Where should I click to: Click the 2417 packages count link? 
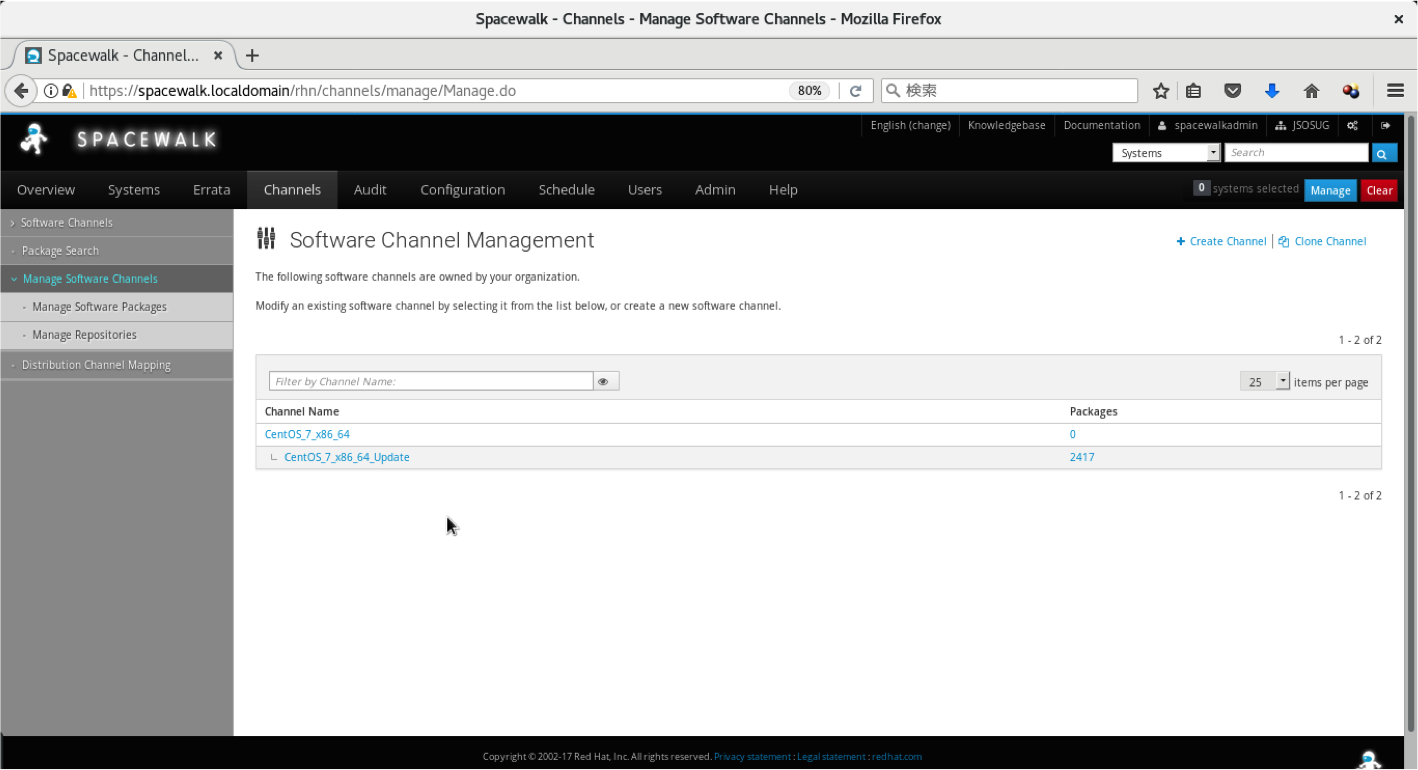[x=1082, y=457]
